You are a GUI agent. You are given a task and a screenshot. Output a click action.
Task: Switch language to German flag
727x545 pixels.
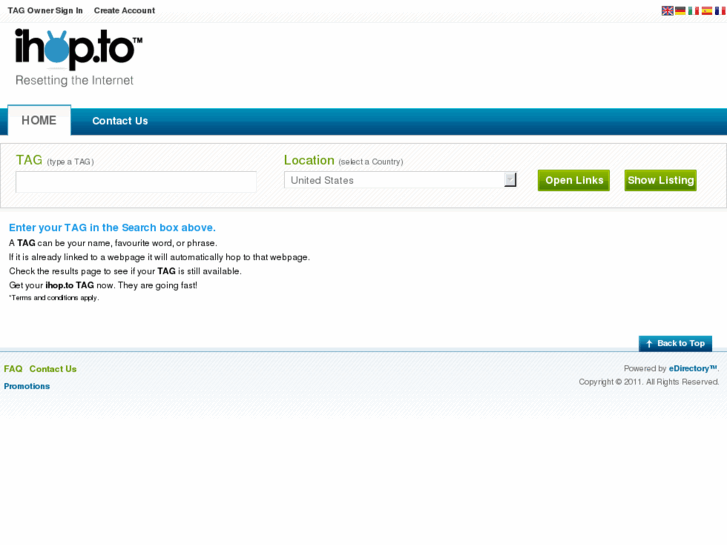[680, 11]
